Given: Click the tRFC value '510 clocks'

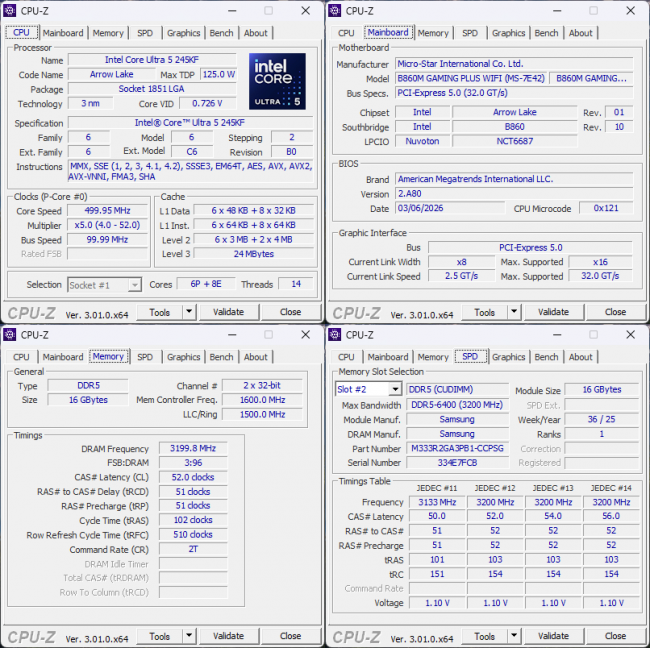Looking at the screenshot, I should coord(193,535).
